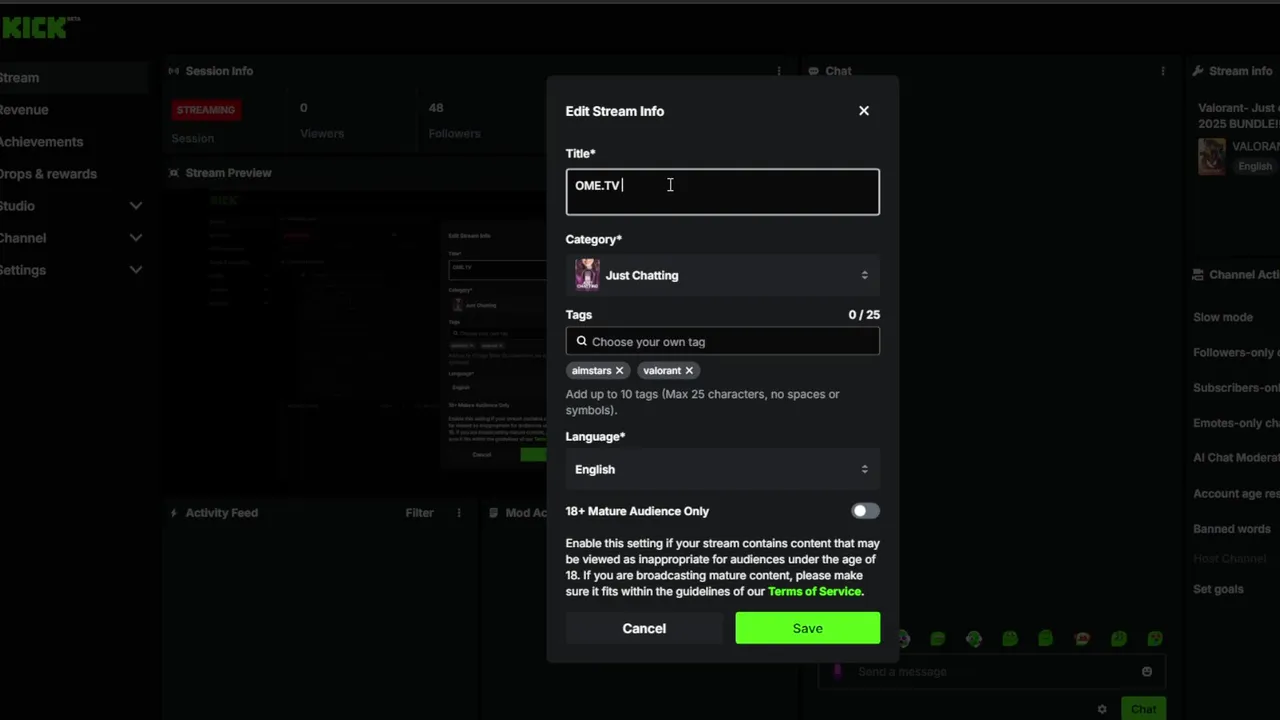Click the Just Chatting category thumbnail
Viewport: 1280px width, 720px height.
click(x=587, y=275)
